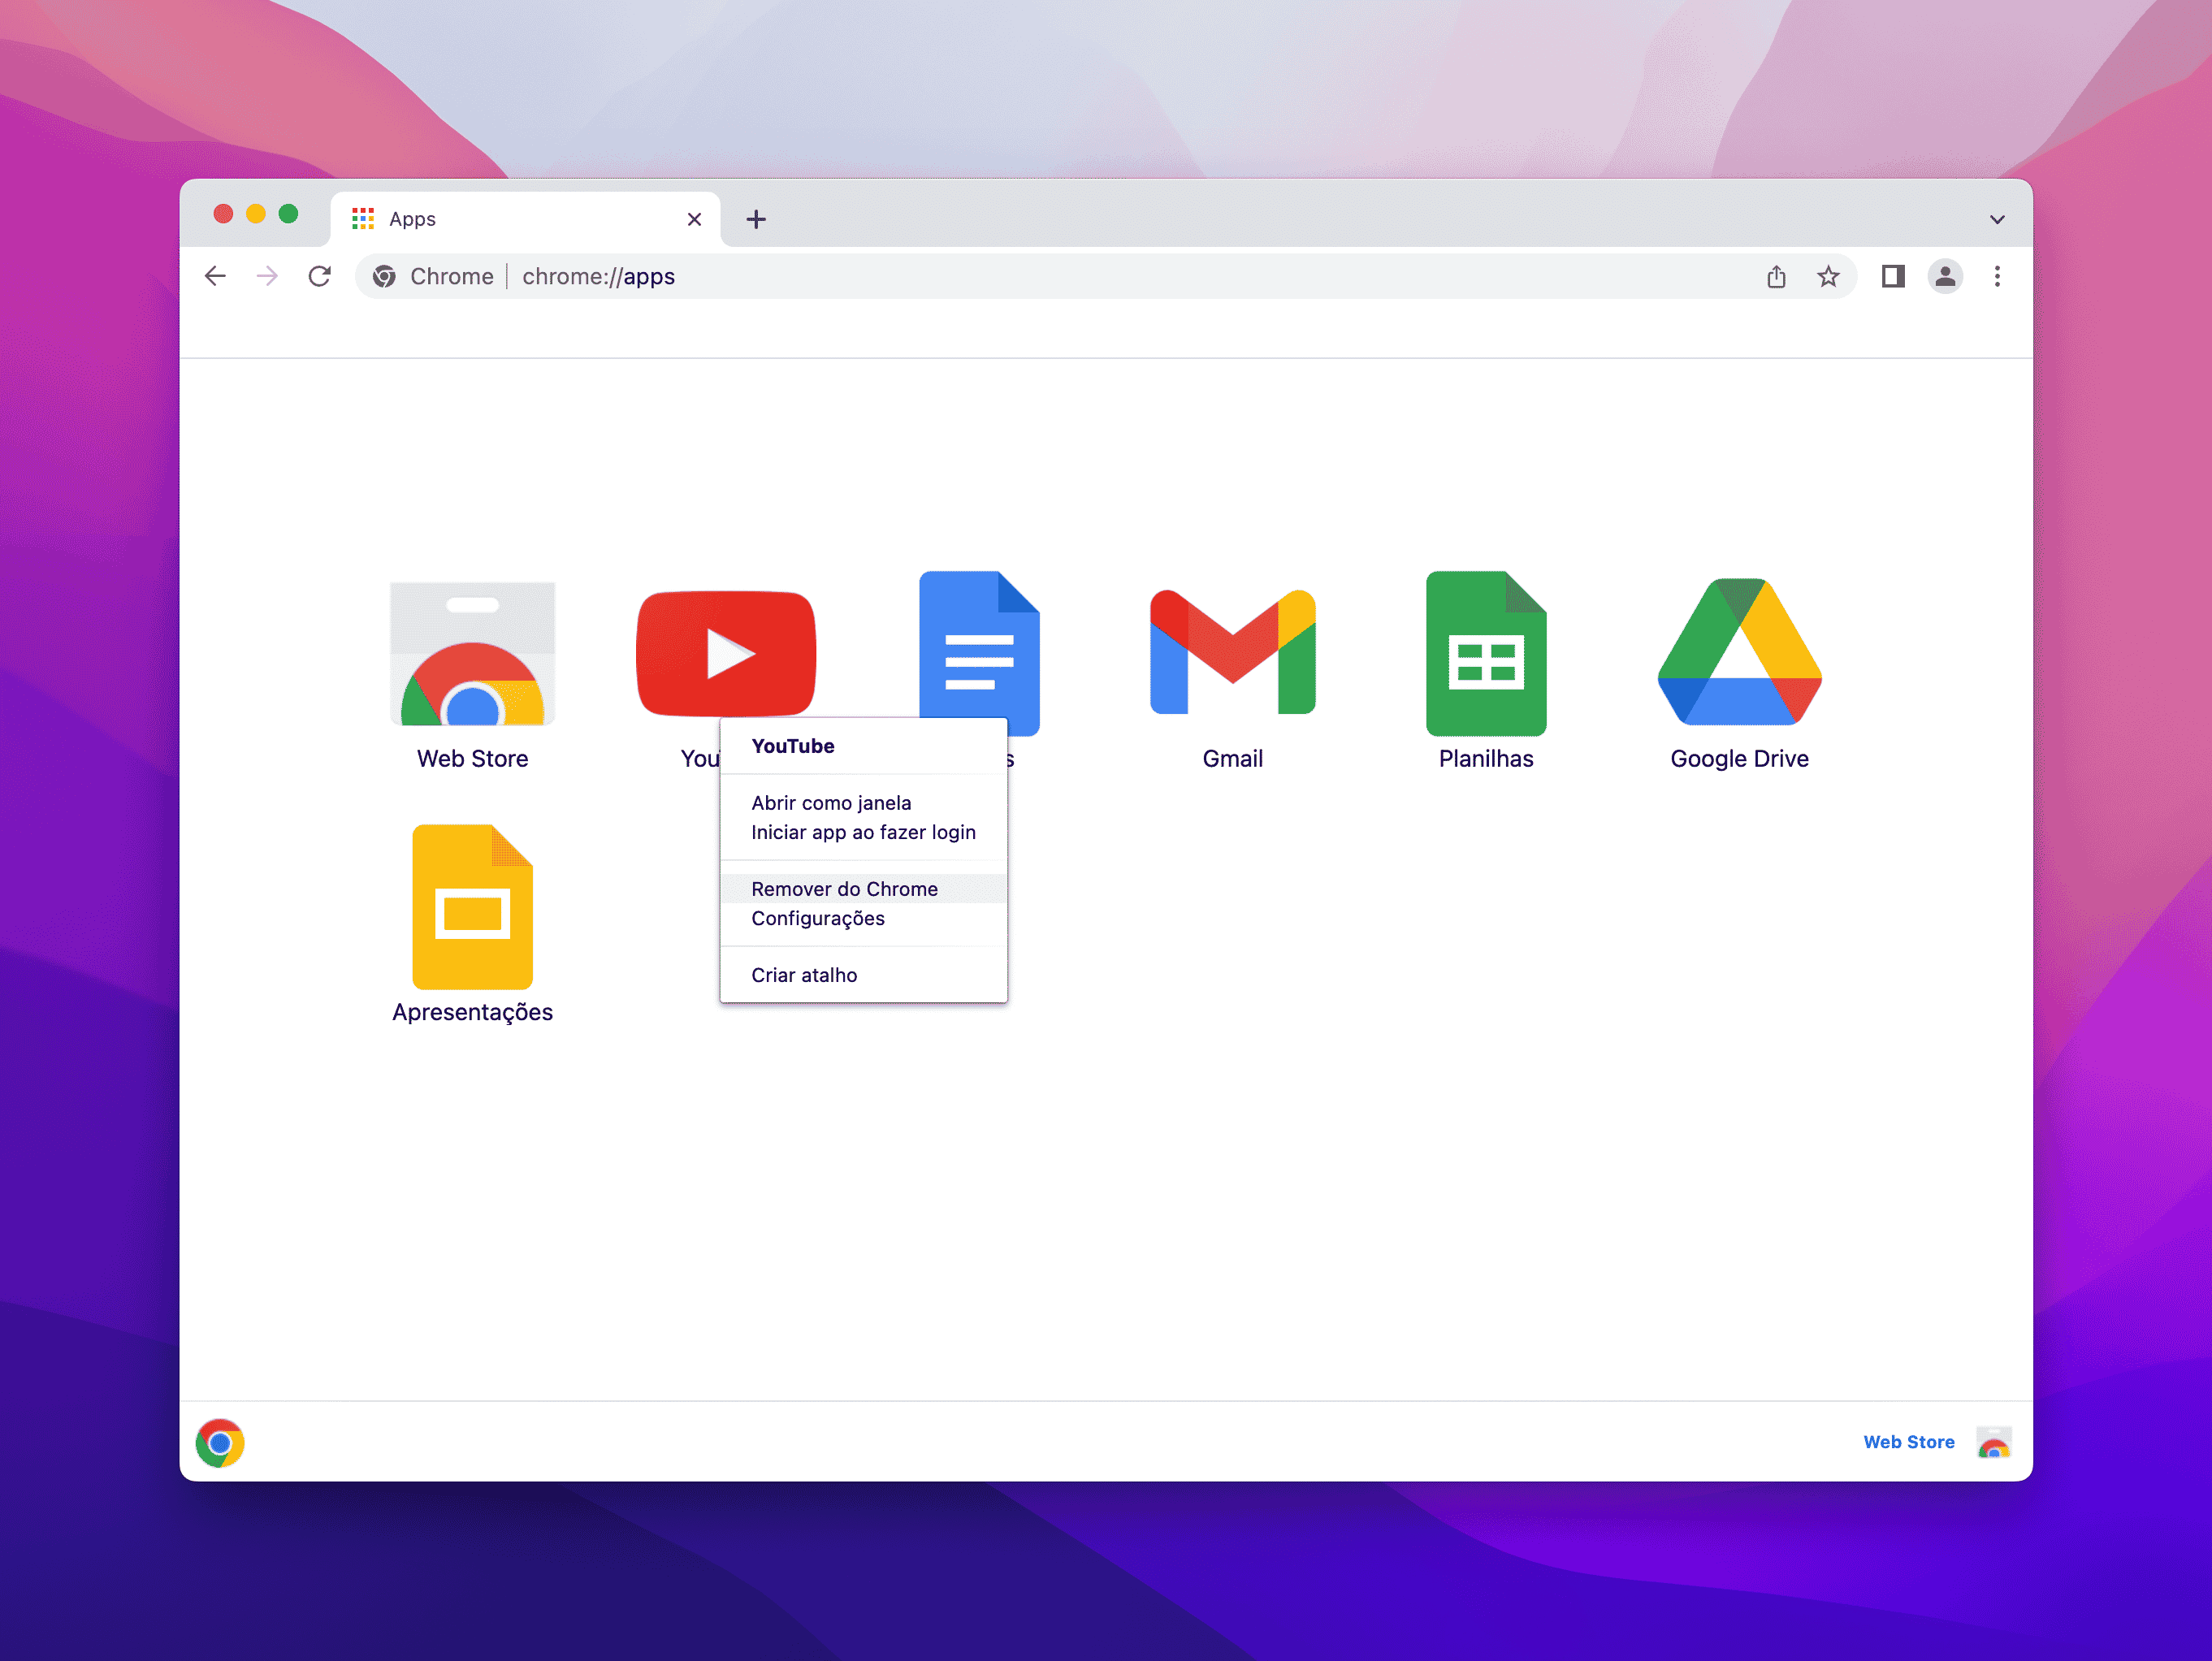Click the 'Gmail' app label
This screenshot has width=2212, height=1661.
coord(1232,759)
